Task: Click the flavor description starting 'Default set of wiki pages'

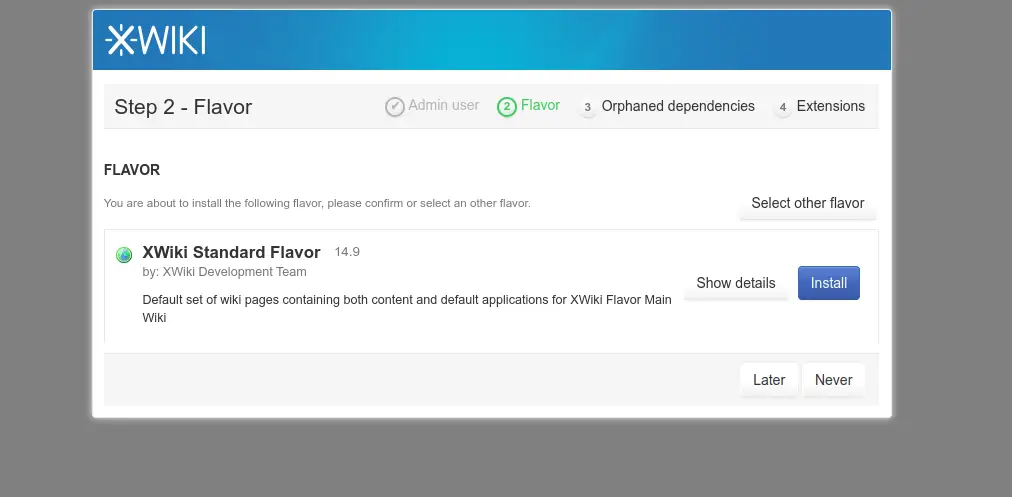Action: click(x=407, y=309)
